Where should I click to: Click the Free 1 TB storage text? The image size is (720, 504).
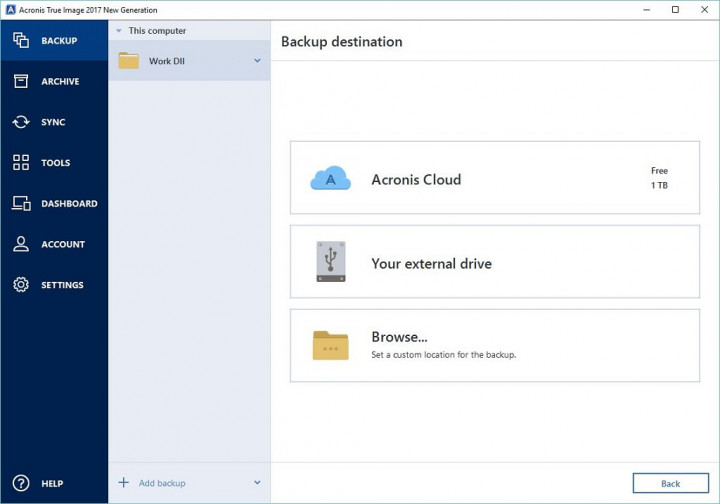[x=659, y=178]
